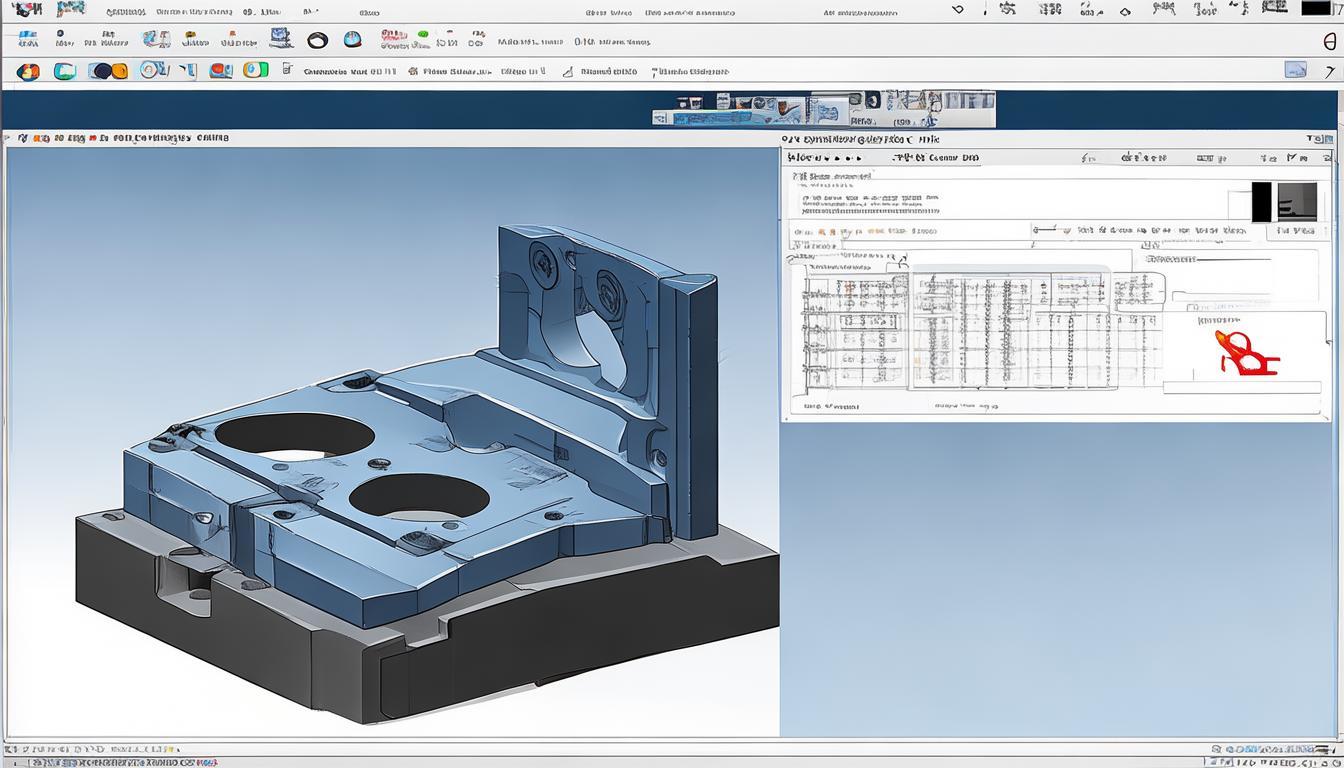Screen dimensions: 1344x768
Task: Select the computer monitor icon in the toolbar
Action: tap(281, 39)
